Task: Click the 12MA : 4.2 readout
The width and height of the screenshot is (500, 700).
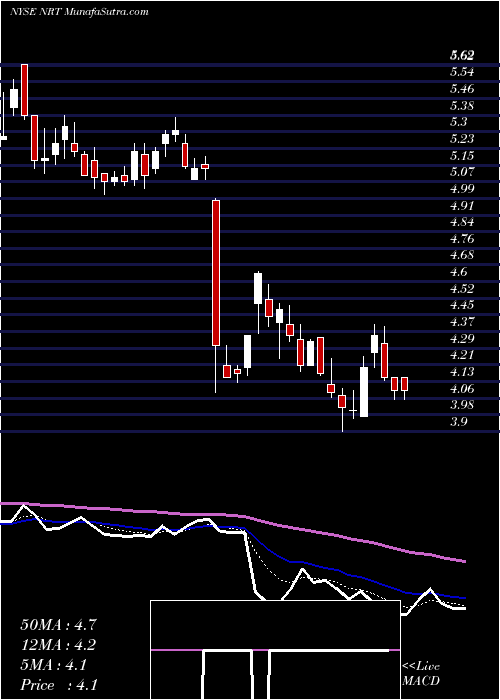Action: tap(58, 645)
